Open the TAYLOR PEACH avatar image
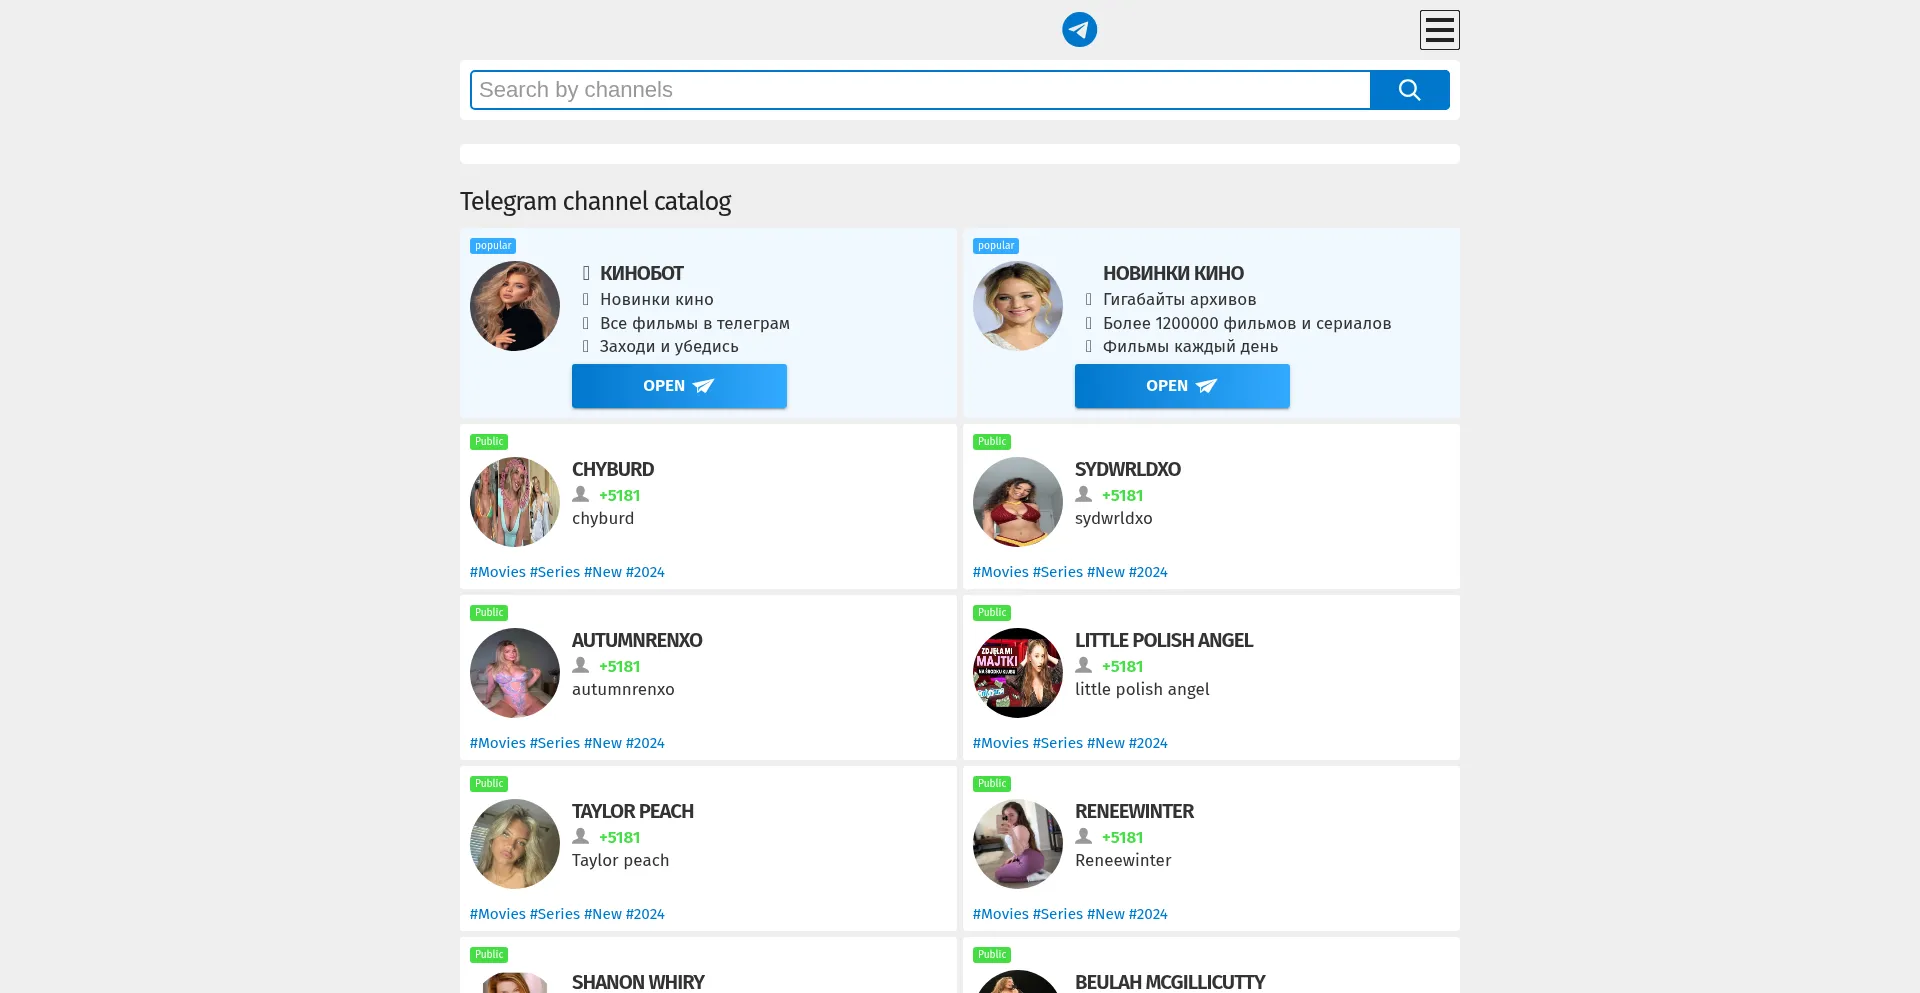The image size is (1920, 993). 515,844
